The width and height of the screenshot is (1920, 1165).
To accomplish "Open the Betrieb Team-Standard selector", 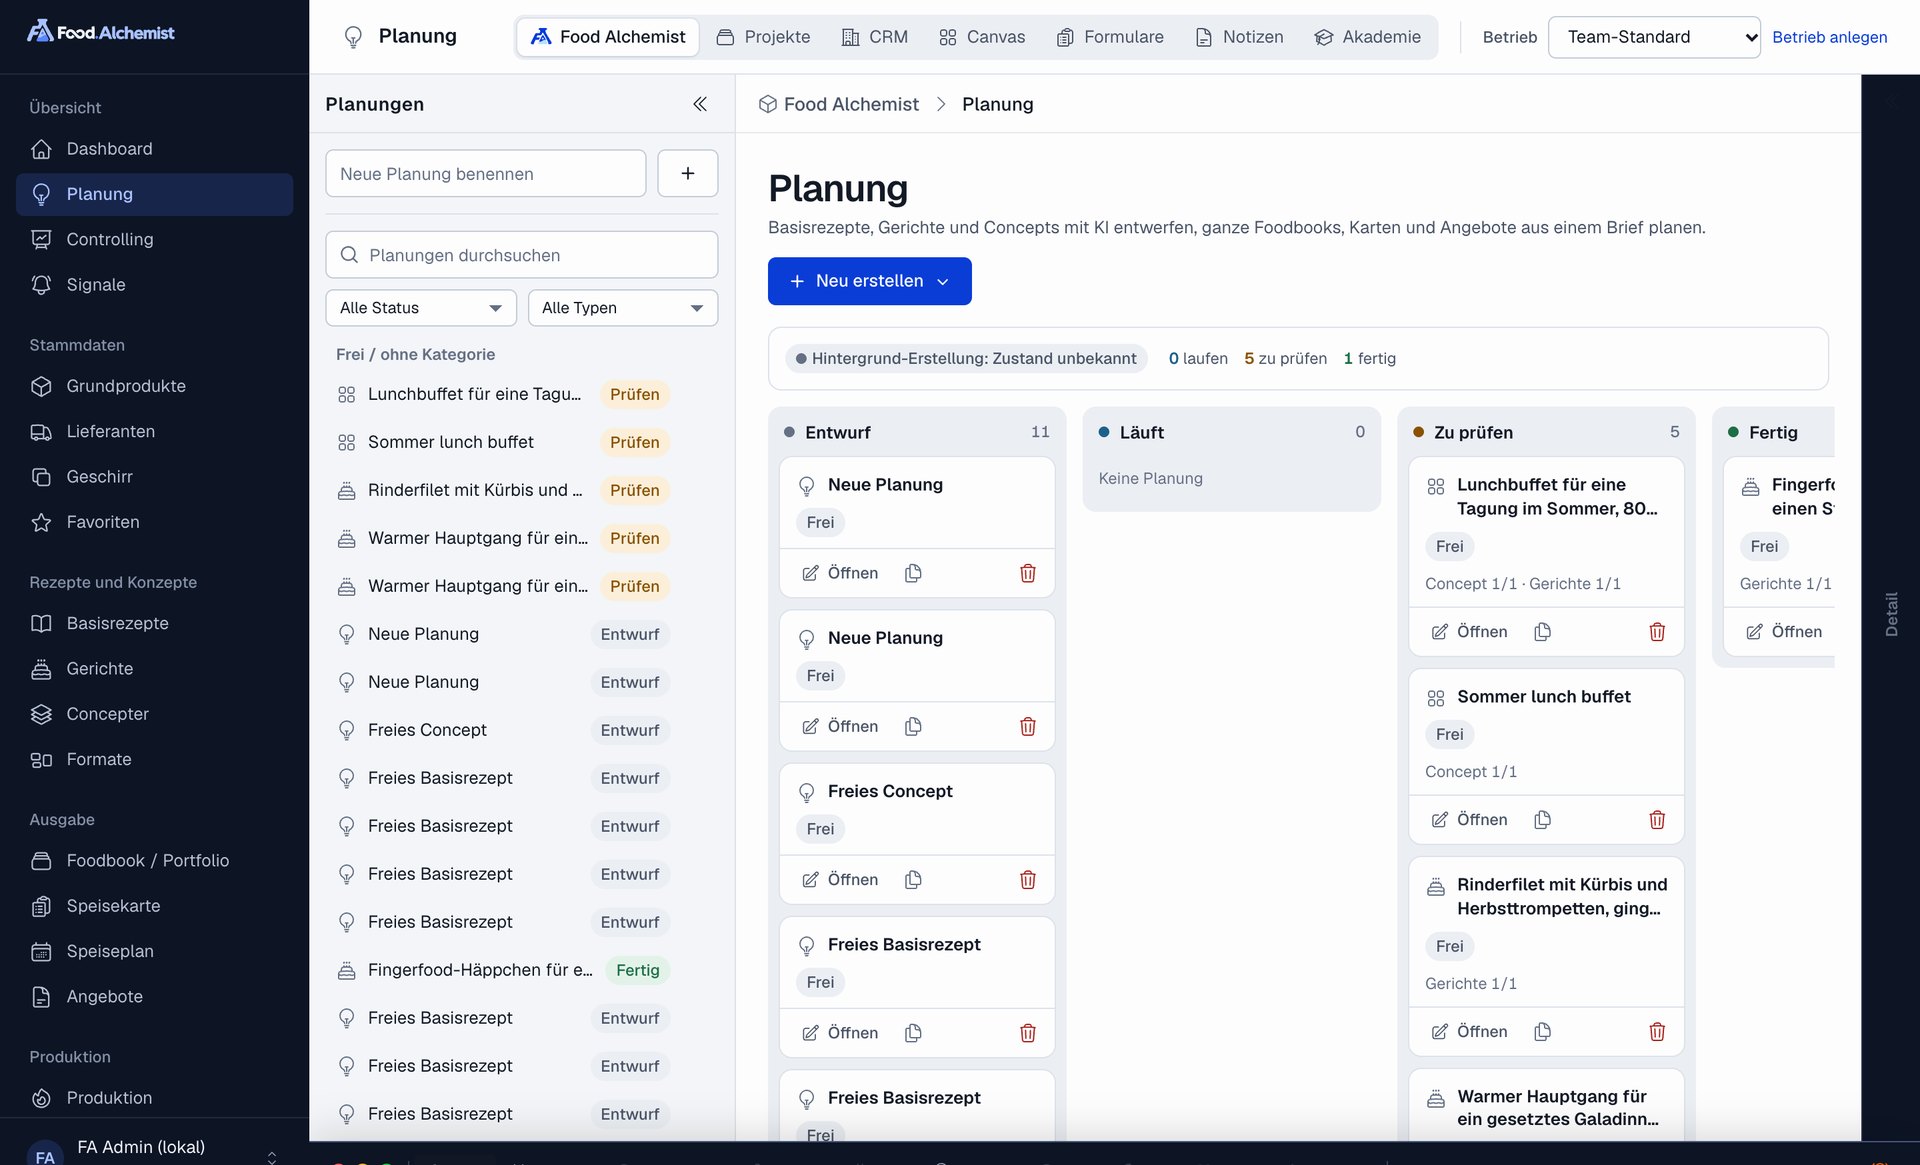I will click(x=1654, y=37).
